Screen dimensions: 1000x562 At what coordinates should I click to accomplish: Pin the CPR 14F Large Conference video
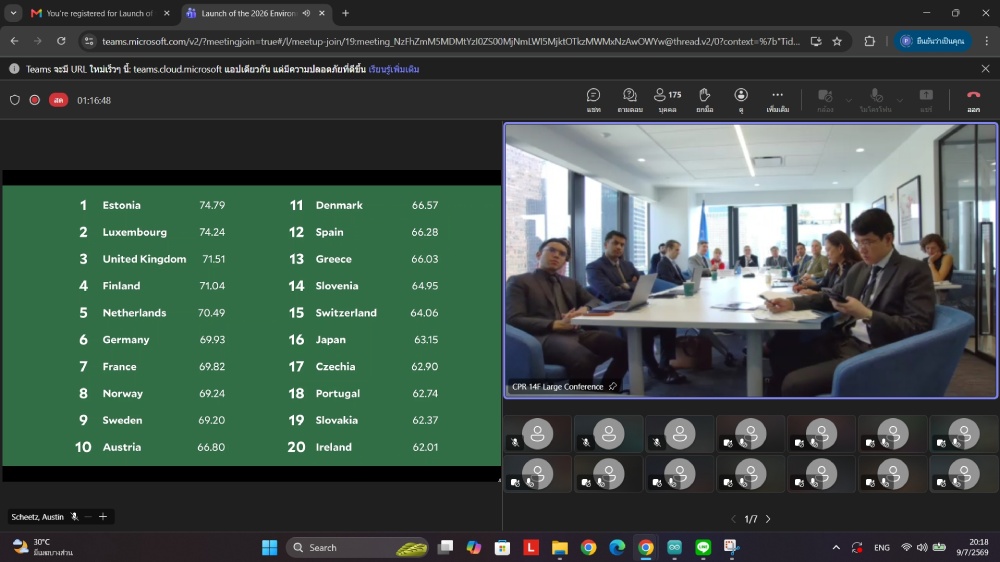coord(612,387)
